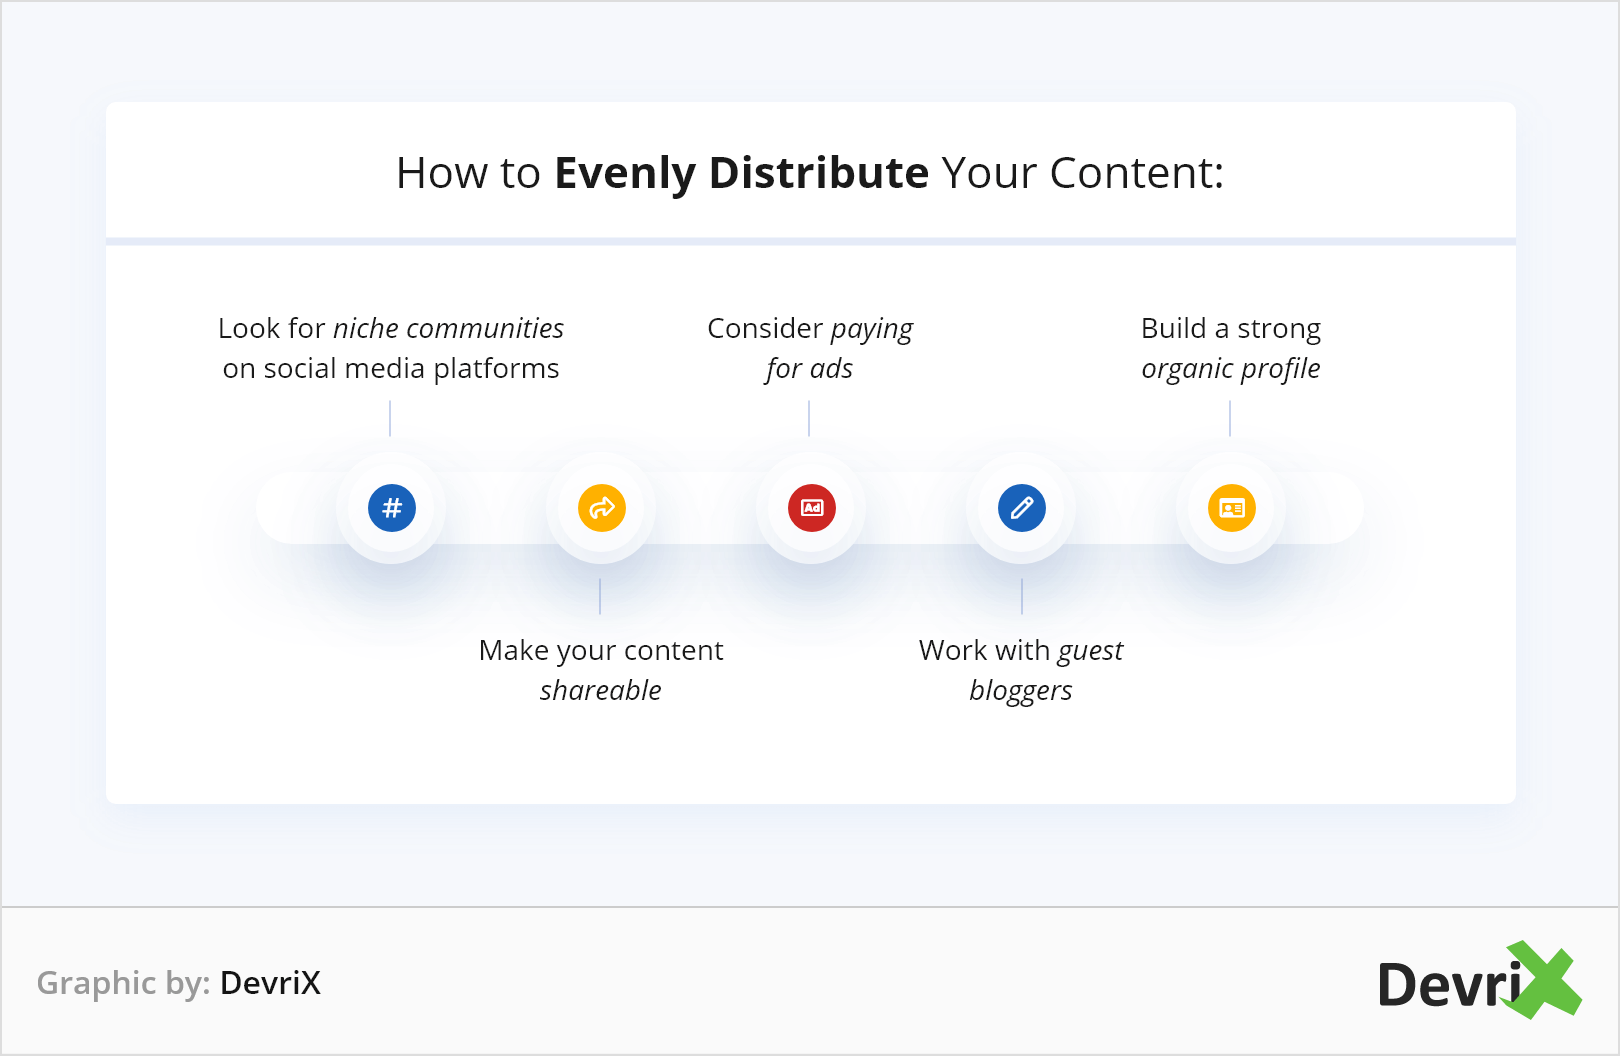Image resolution: width=1620 pixels, height=1056 pixels.
Task: Click the DevriX logo at bottom right
Action: 1479,982
